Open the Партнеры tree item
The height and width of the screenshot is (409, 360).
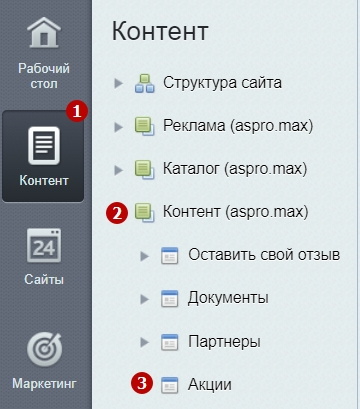click(224, 342)
